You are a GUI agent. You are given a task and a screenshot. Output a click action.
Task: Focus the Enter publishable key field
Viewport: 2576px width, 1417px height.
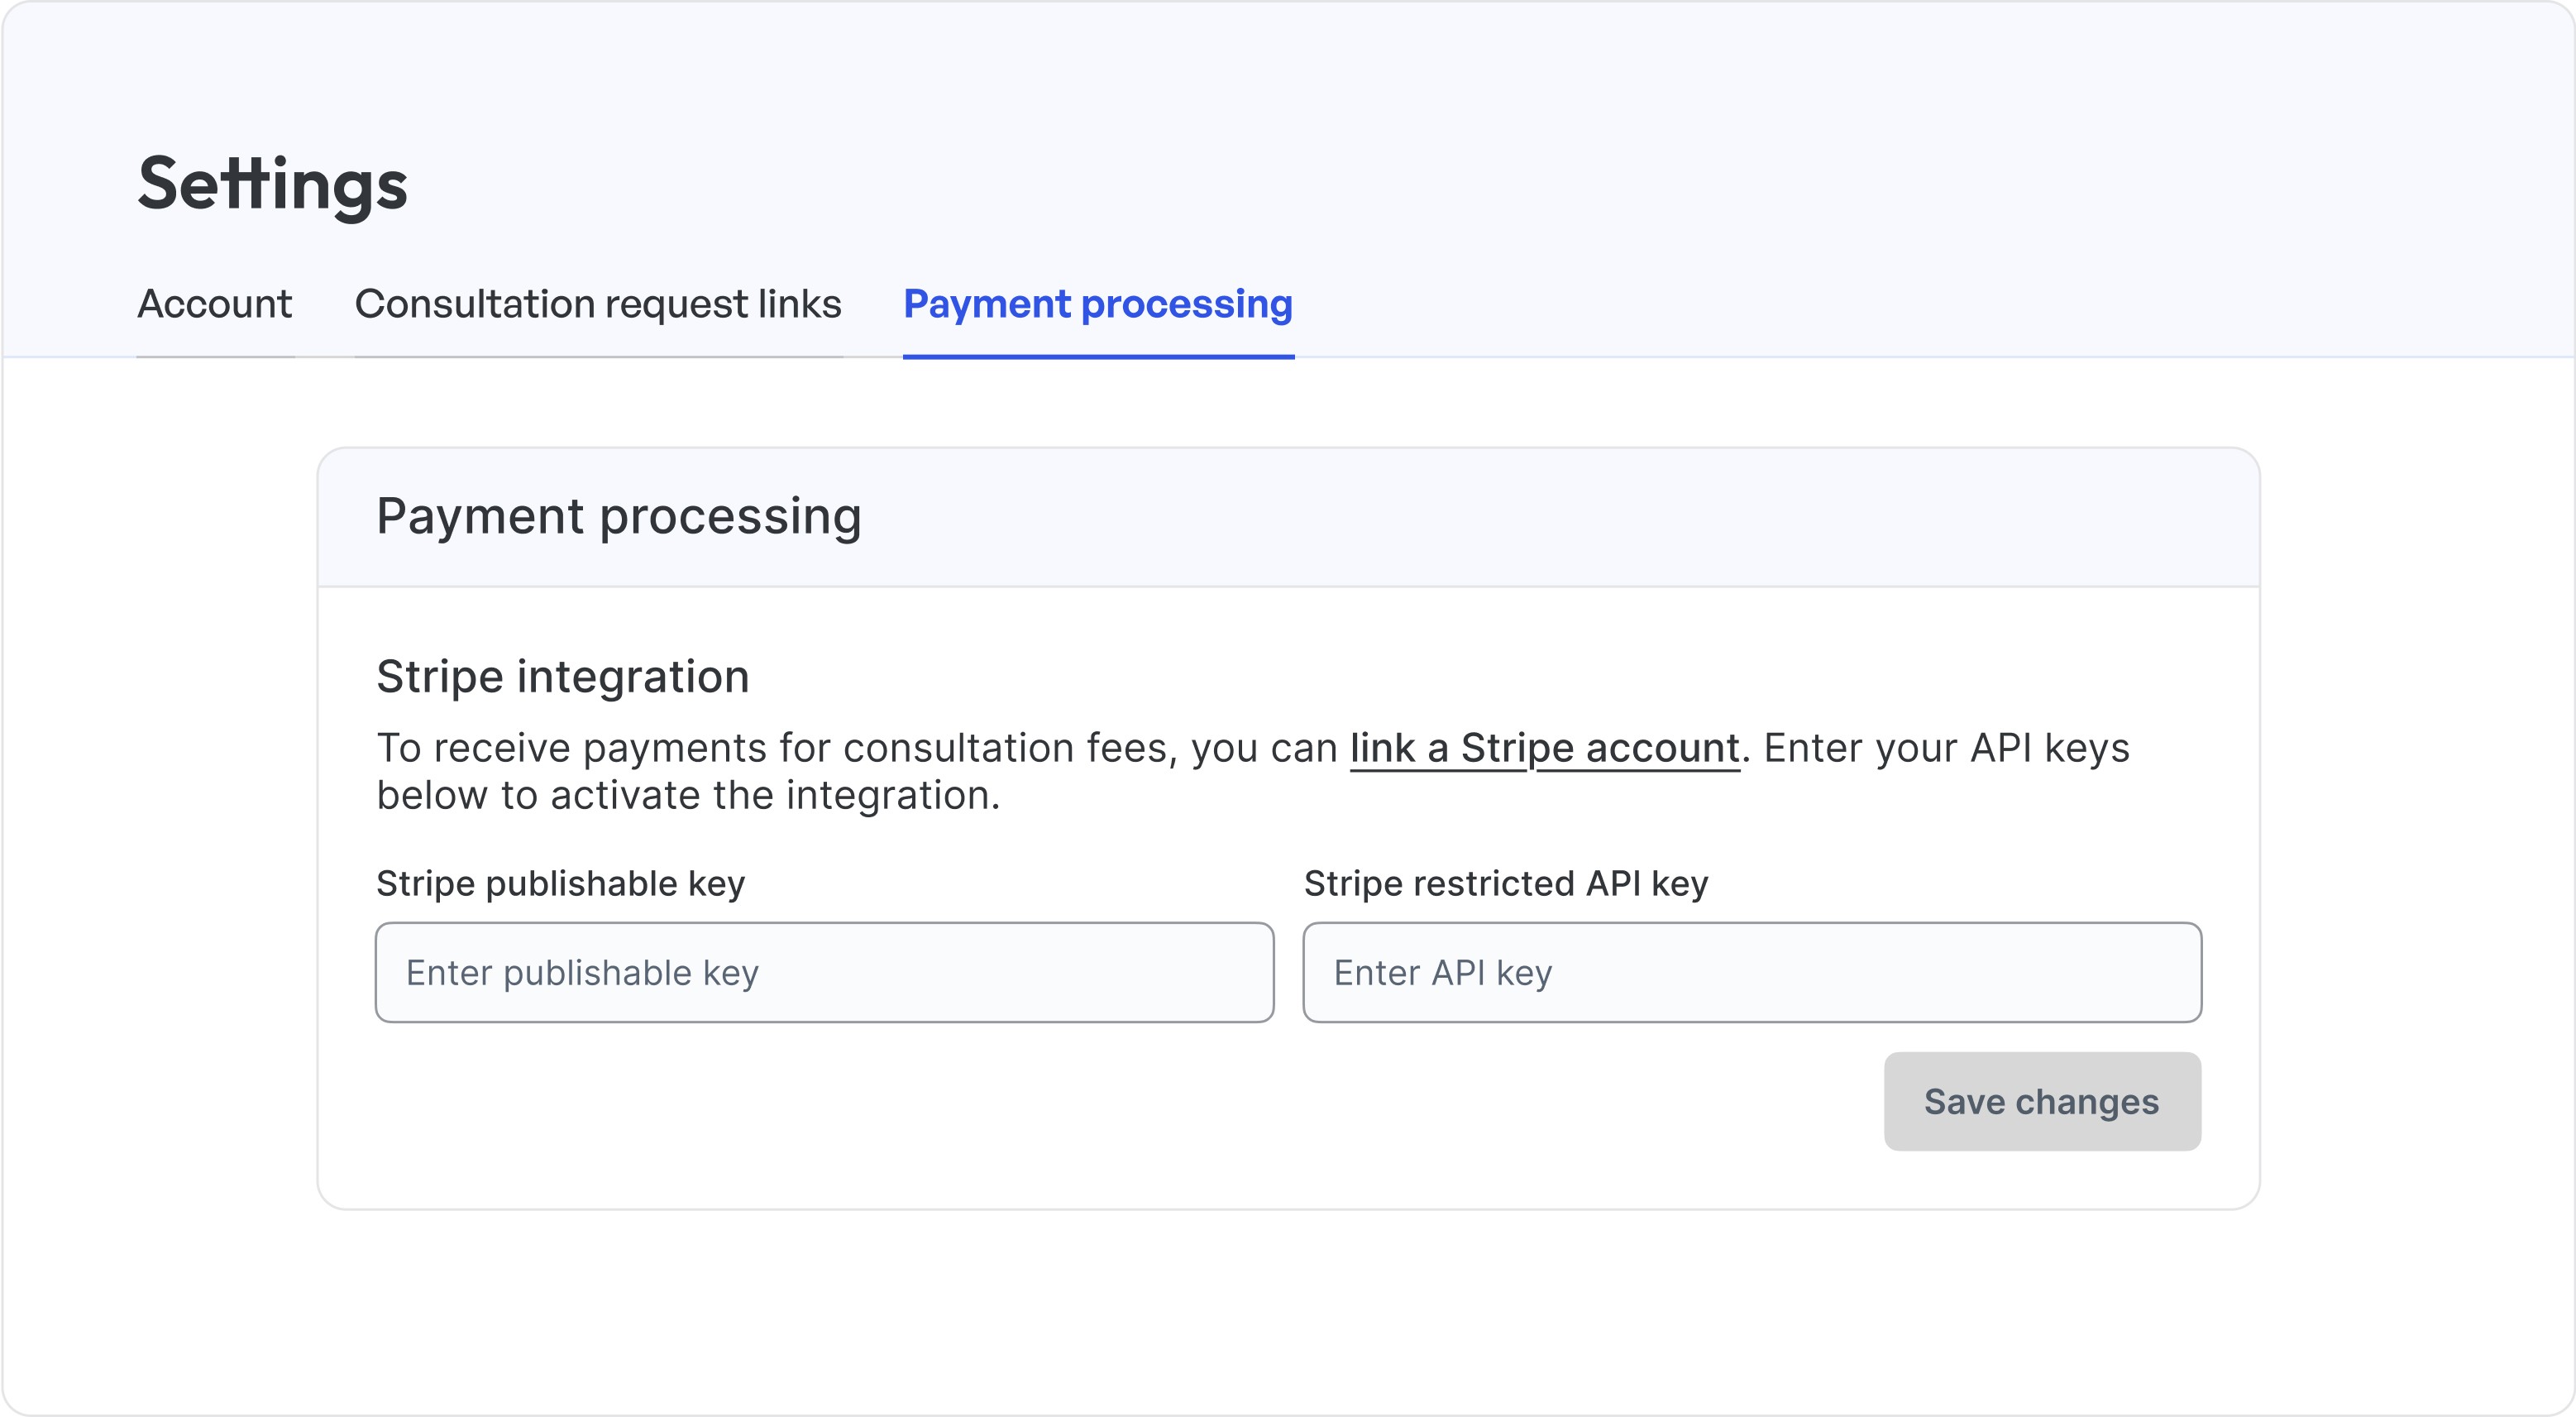[824, 972]
